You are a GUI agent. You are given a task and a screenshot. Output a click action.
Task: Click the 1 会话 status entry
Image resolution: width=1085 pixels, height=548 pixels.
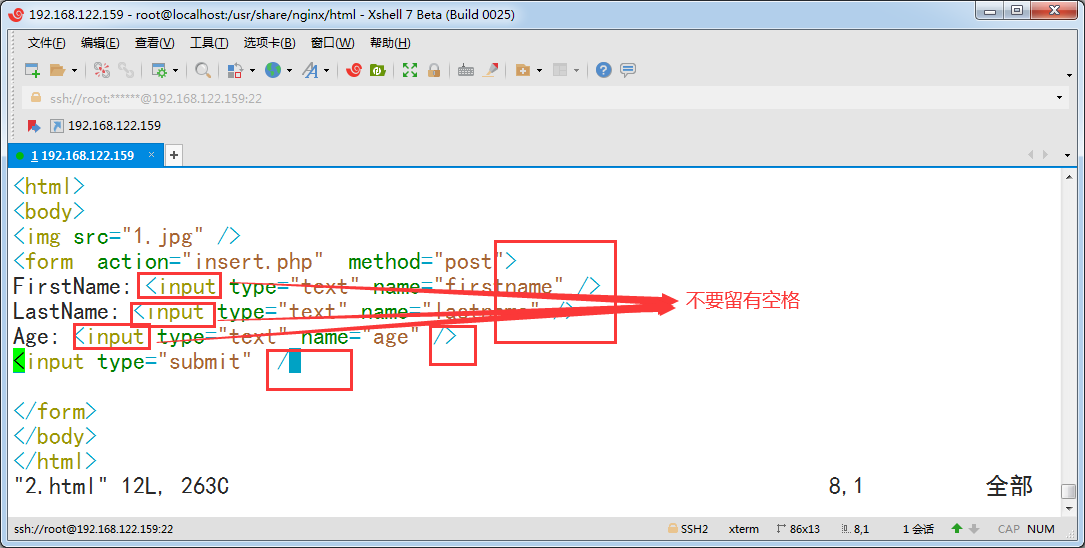pyautogui.click(x=918, y=529)
